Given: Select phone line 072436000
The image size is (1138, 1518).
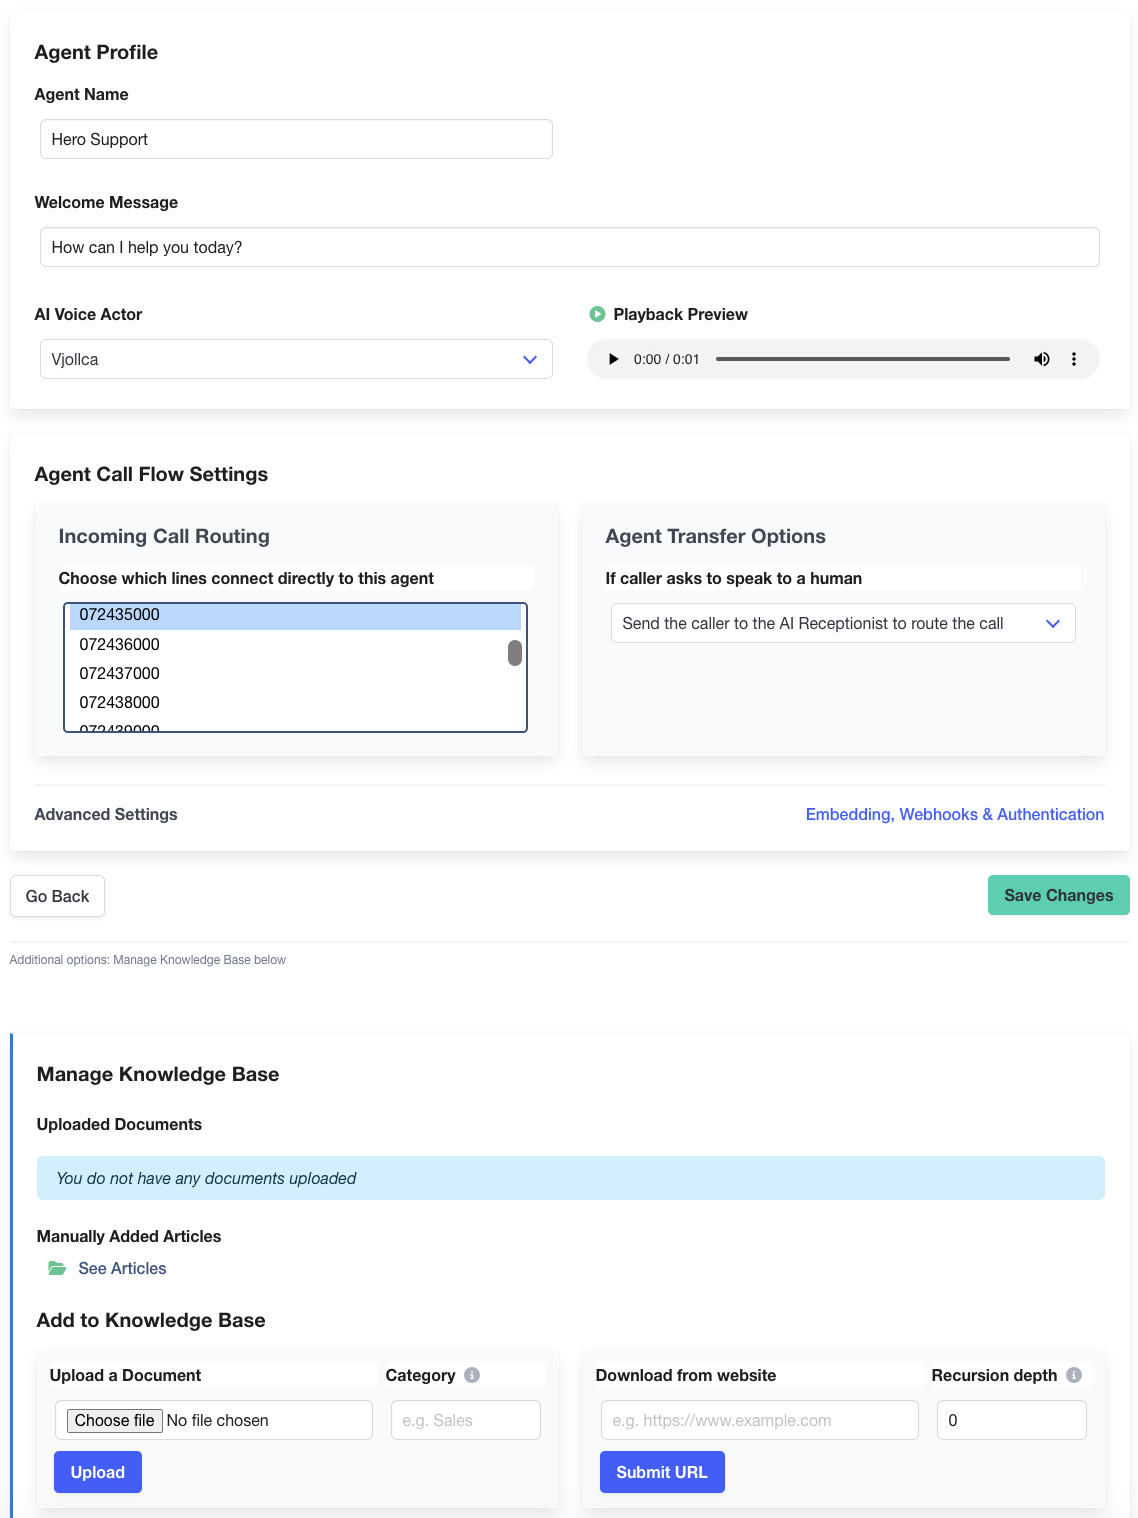Looking at the screenshot, I should point(120,644).
